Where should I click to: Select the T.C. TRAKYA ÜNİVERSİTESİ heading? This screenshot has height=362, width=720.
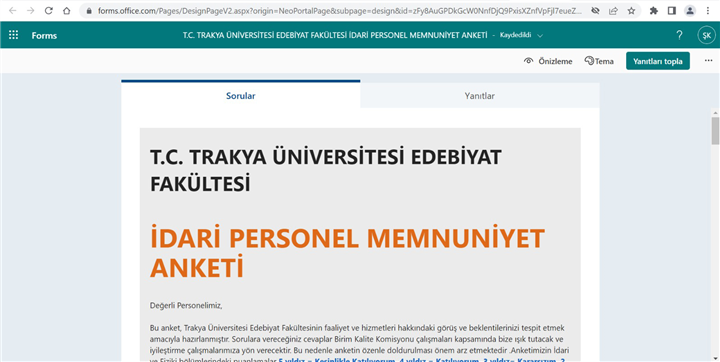pos(326,170)
